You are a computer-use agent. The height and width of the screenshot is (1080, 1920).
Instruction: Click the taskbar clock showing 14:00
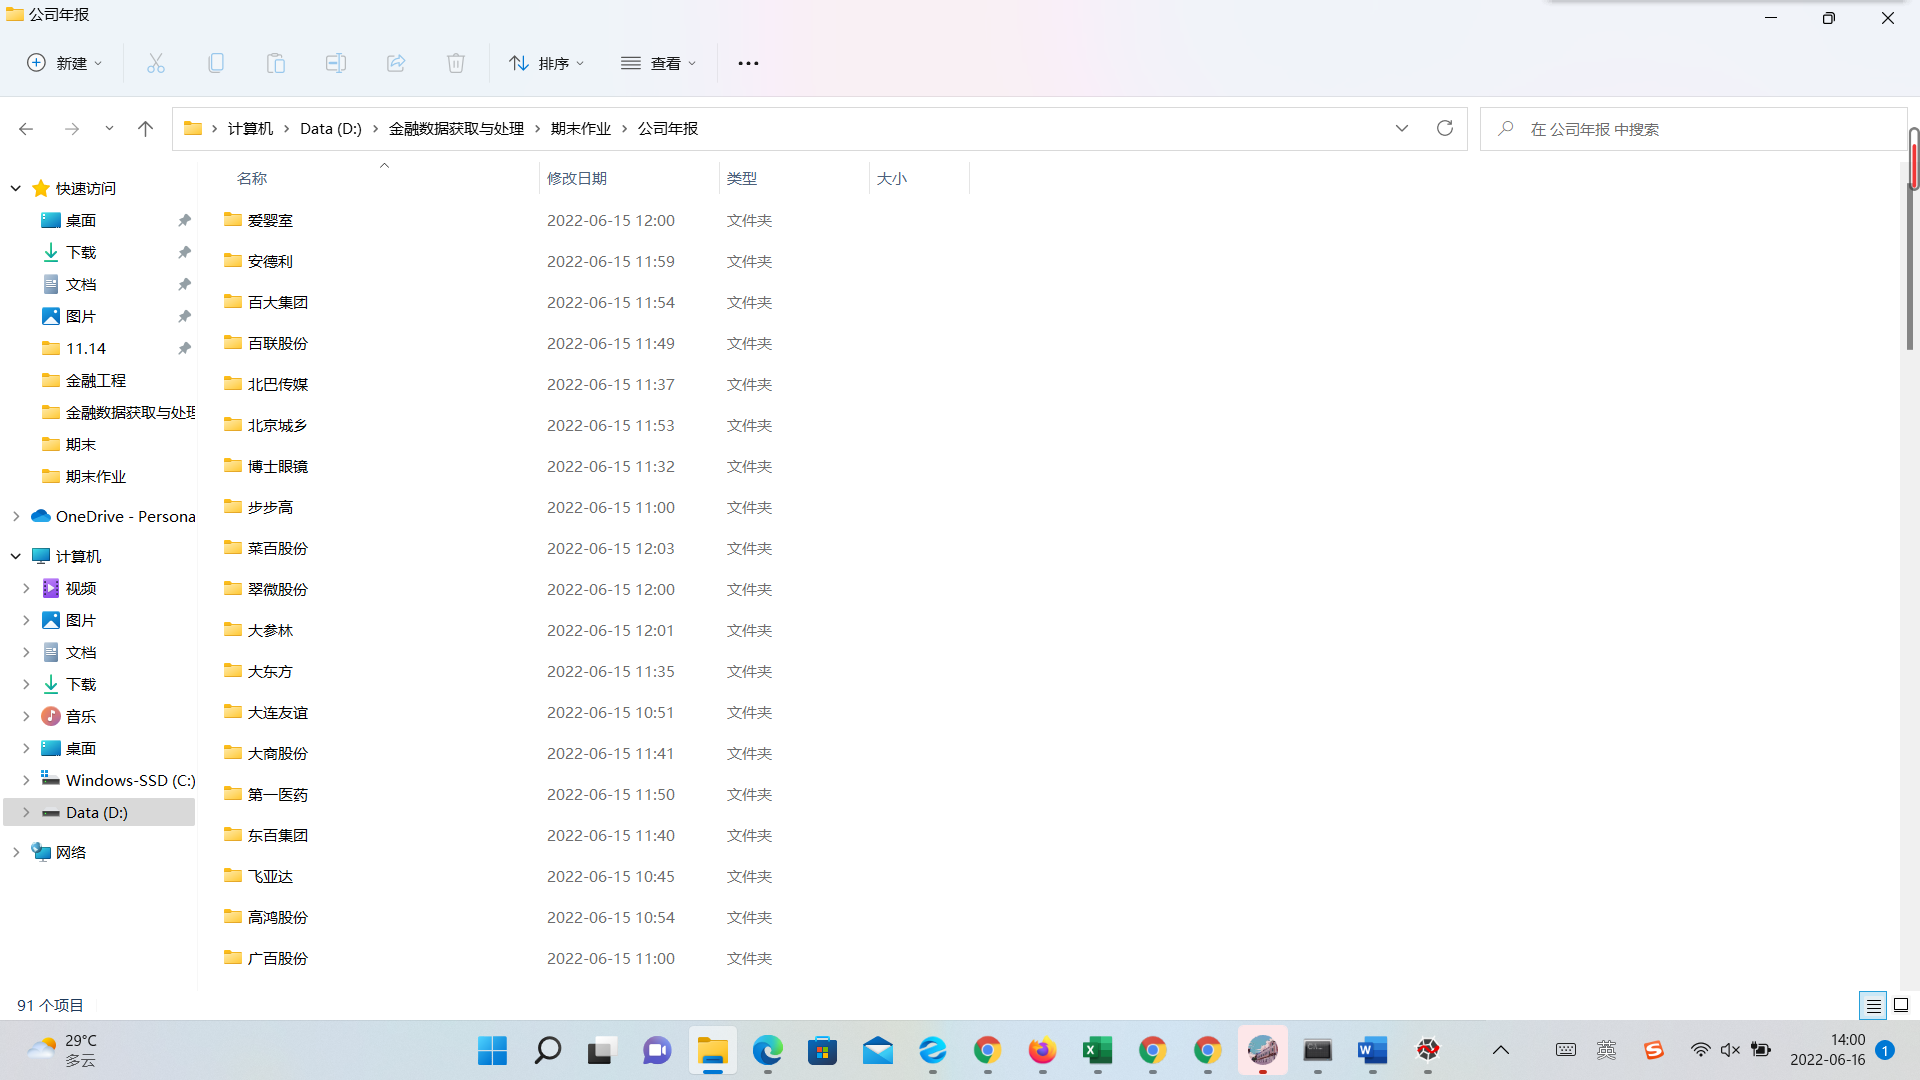1827,1050
